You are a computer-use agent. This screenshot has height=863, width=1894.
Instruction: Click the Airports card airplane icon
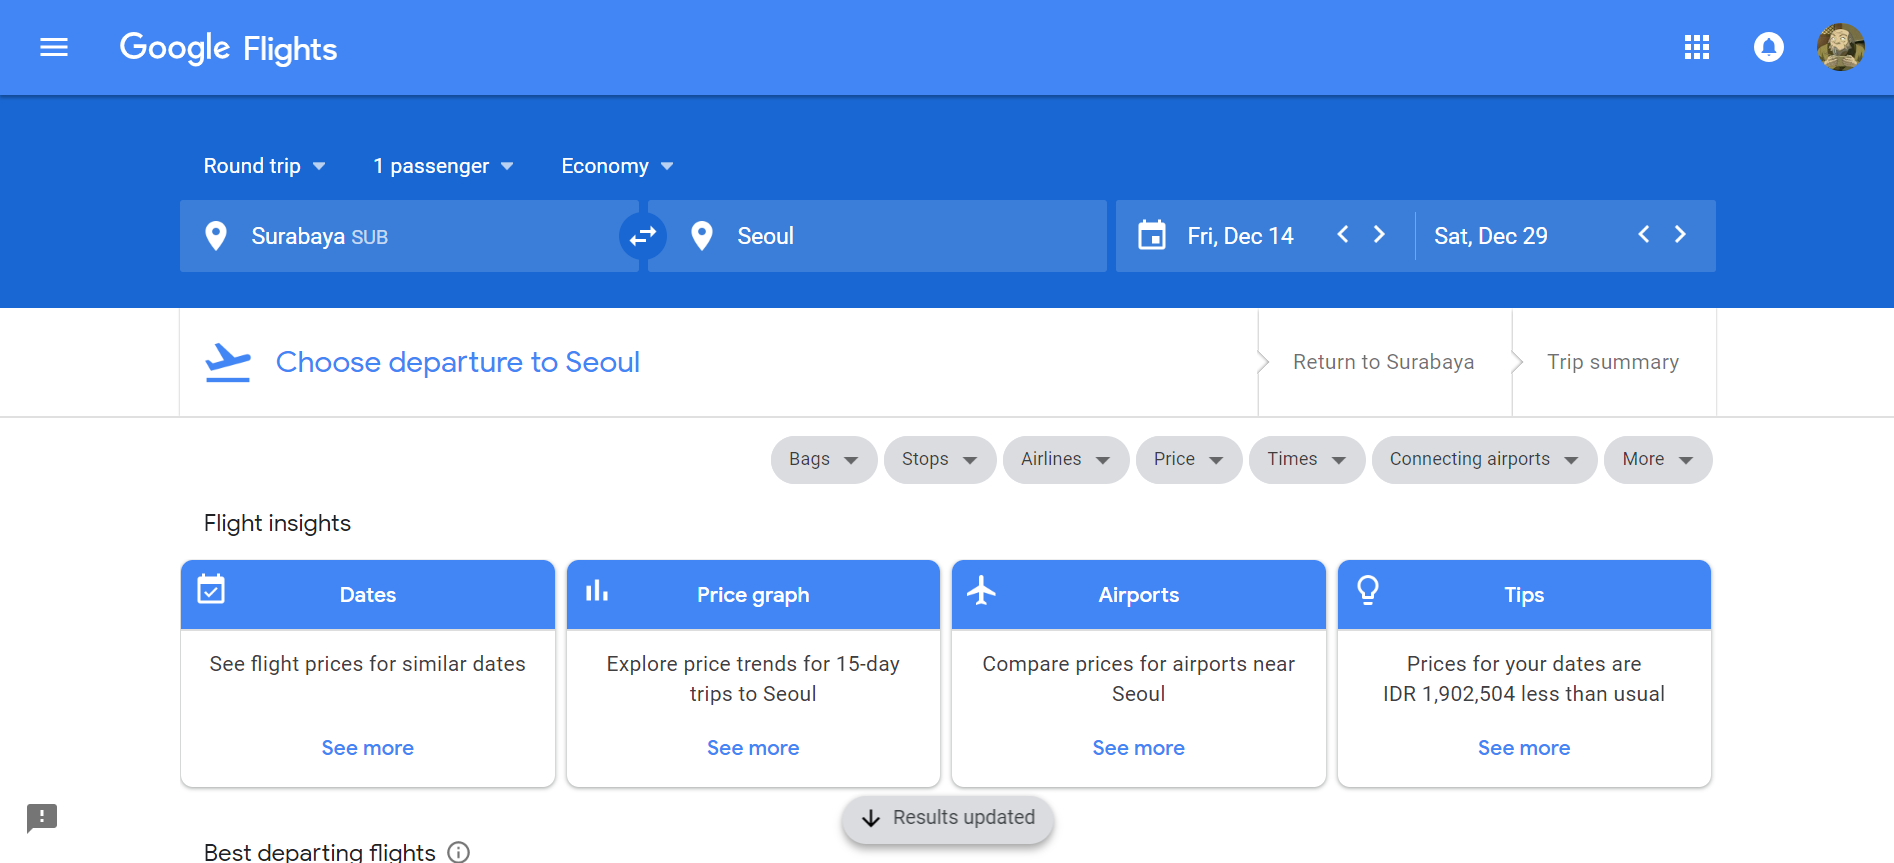coord(982,590)
